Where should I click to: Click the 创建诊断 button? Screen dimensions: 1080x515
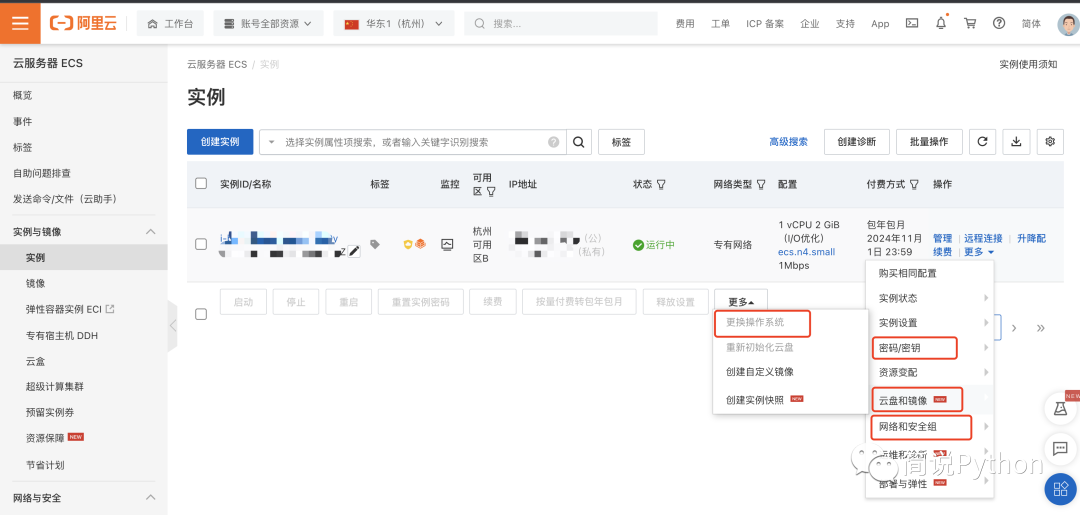[x=857, y=142]
